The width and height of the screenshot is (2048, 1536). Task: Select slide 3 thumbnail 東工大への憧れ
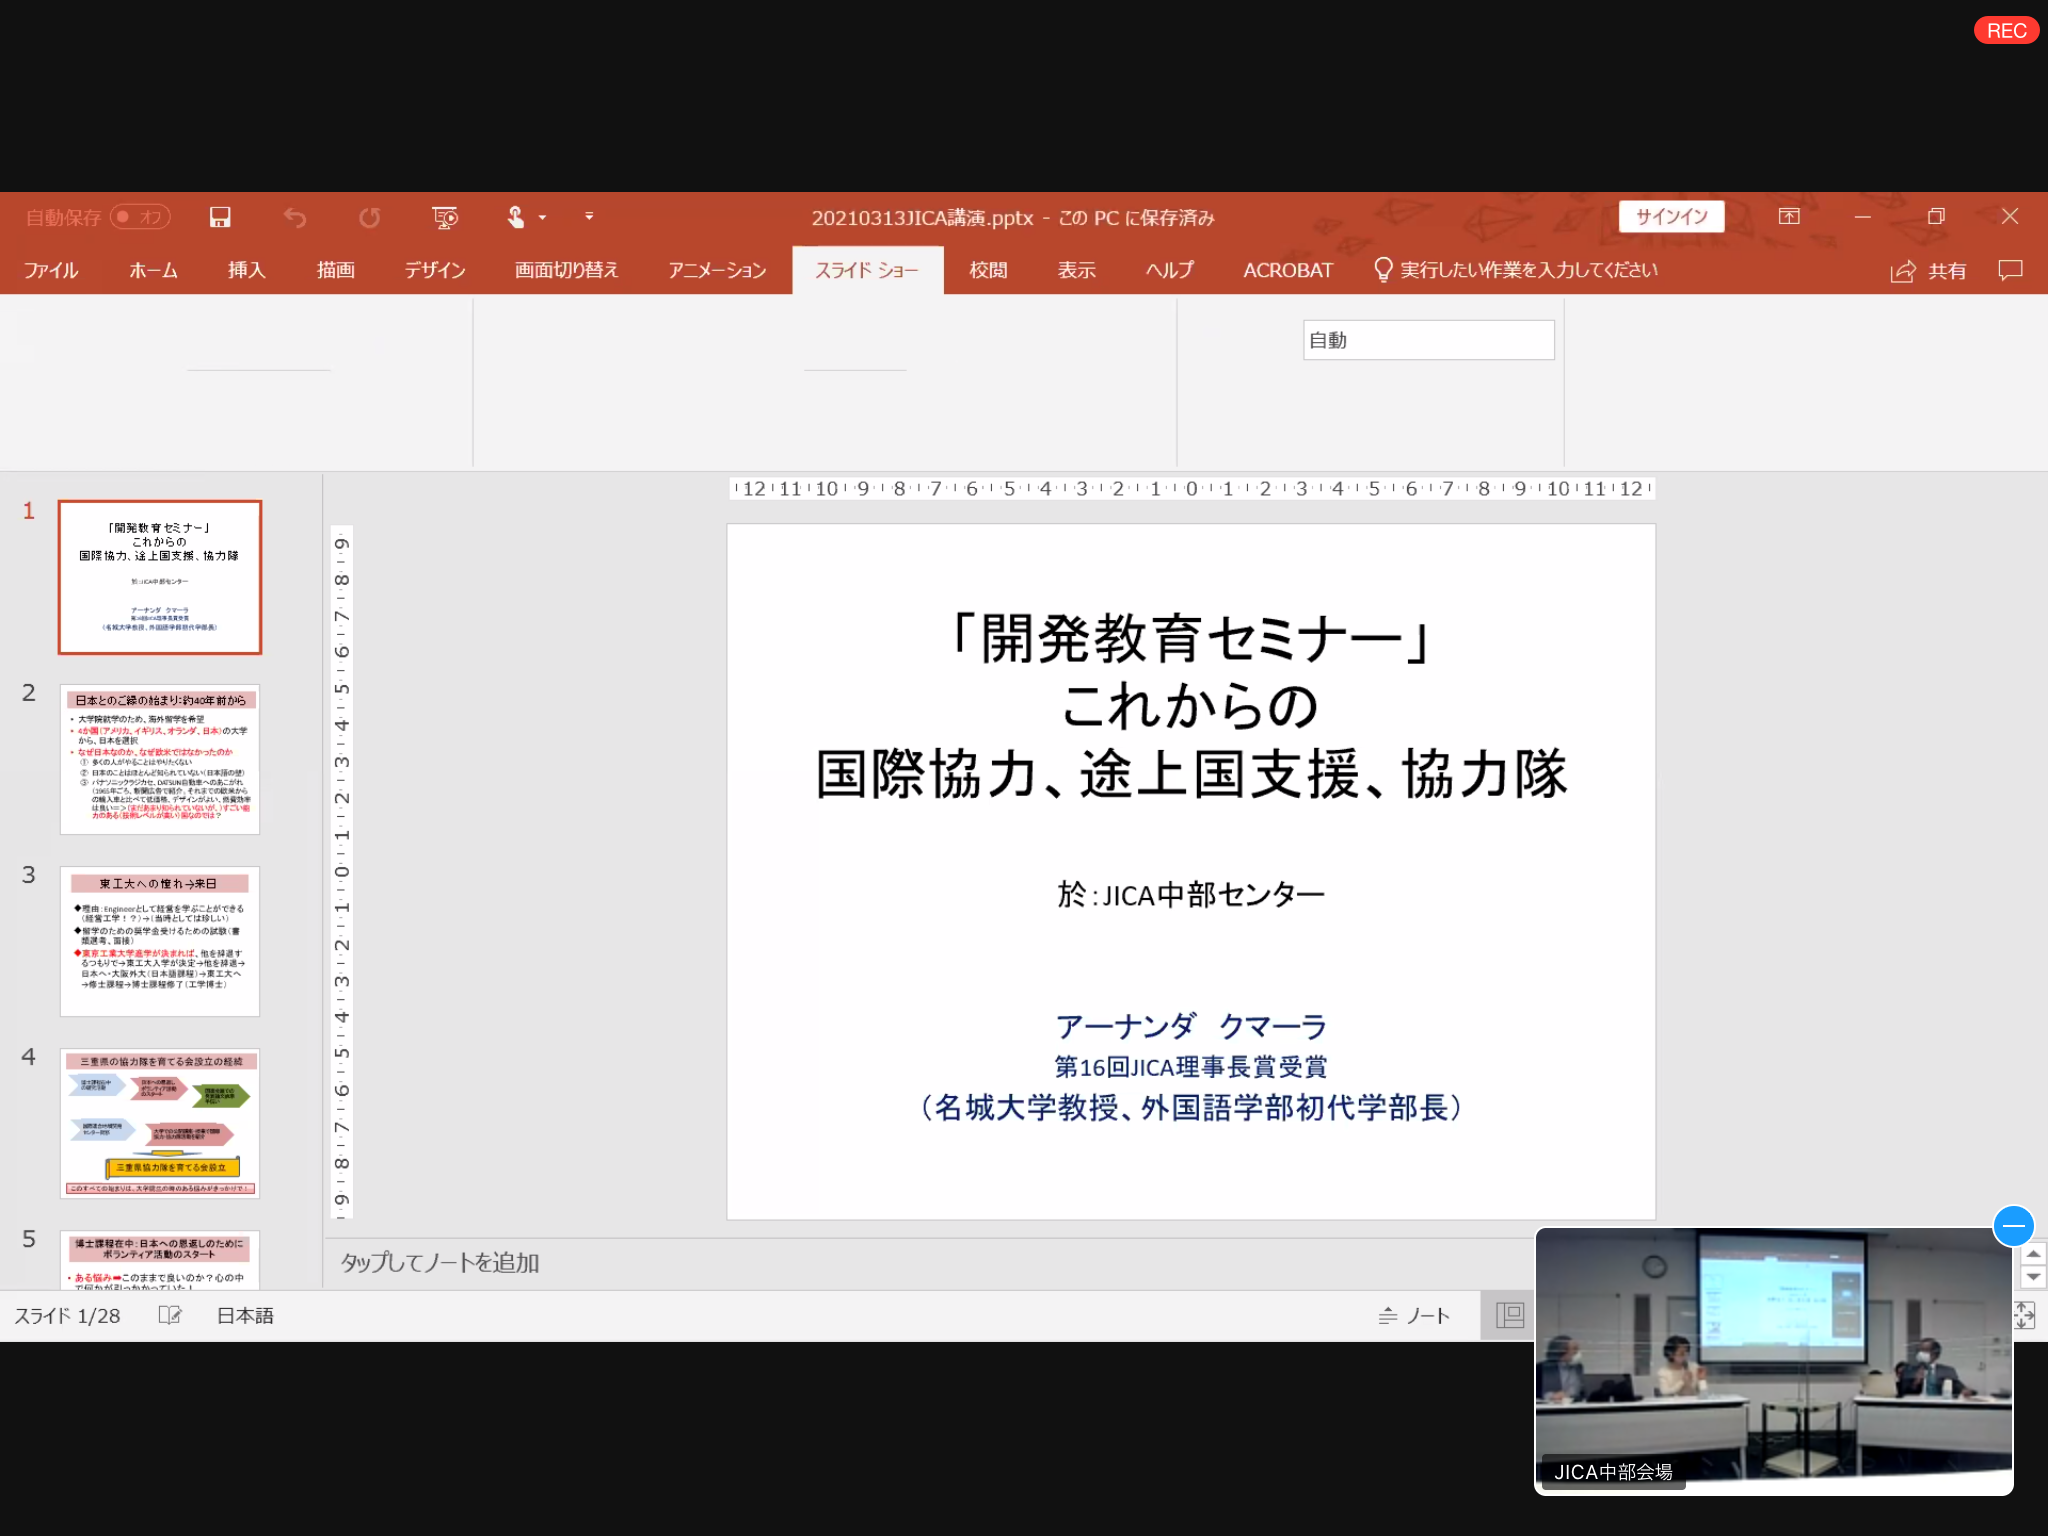point(160,941)
